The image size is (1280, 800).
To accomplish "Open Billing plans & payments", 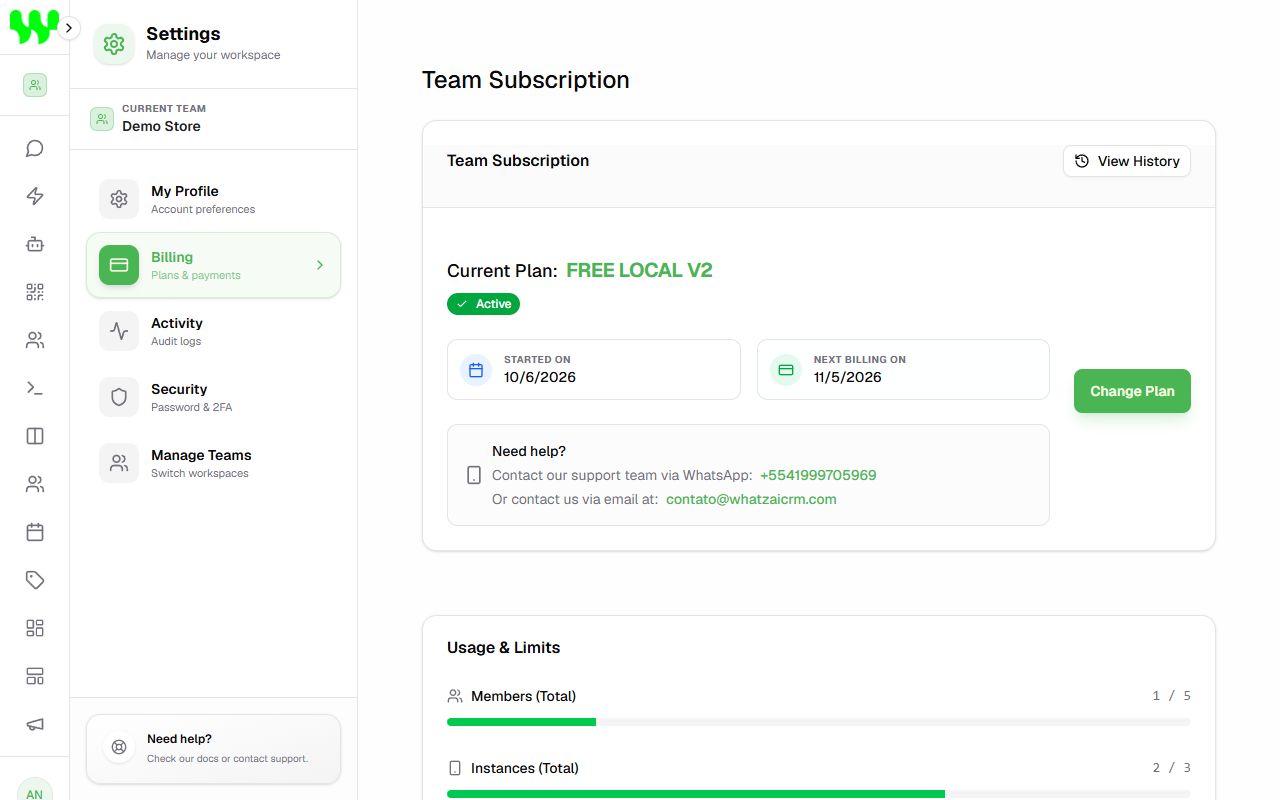I will (x=213, y=265).
